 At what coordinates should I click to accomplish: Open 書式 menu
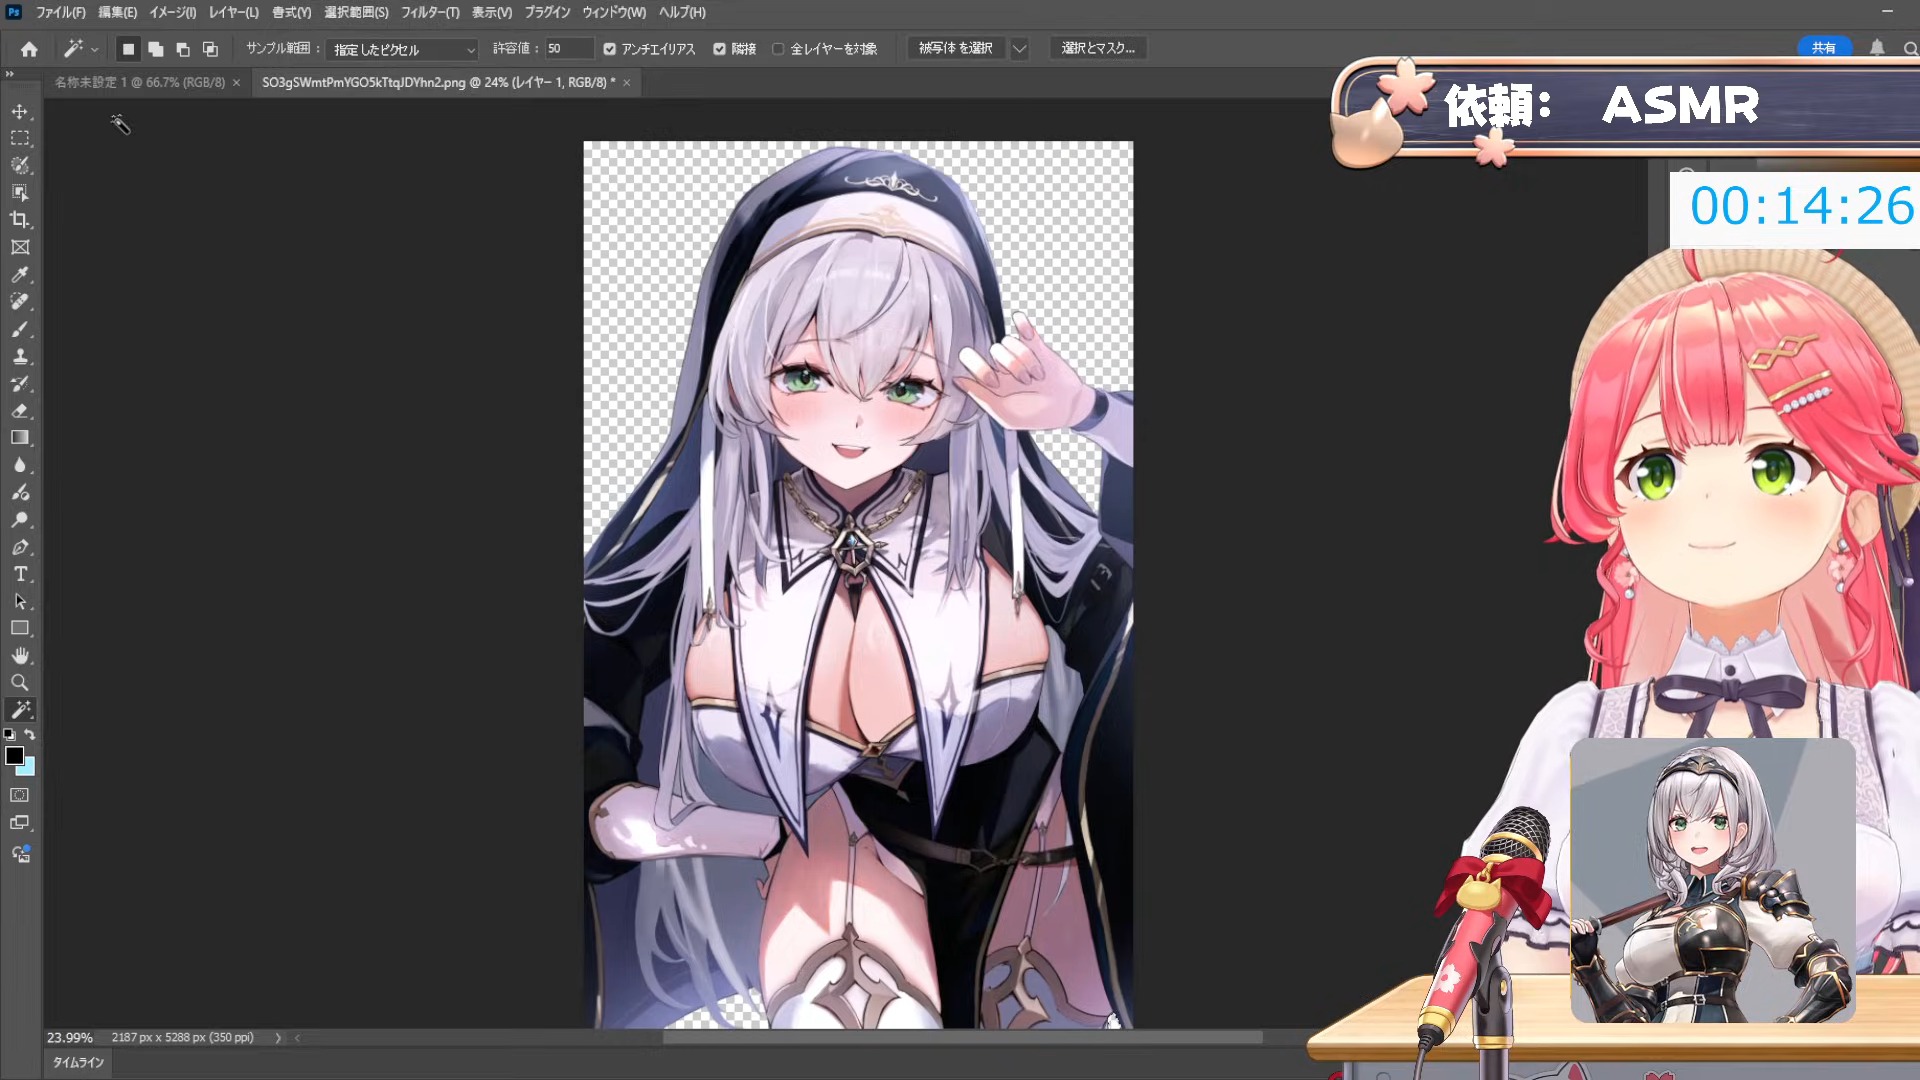click(292, 12)
